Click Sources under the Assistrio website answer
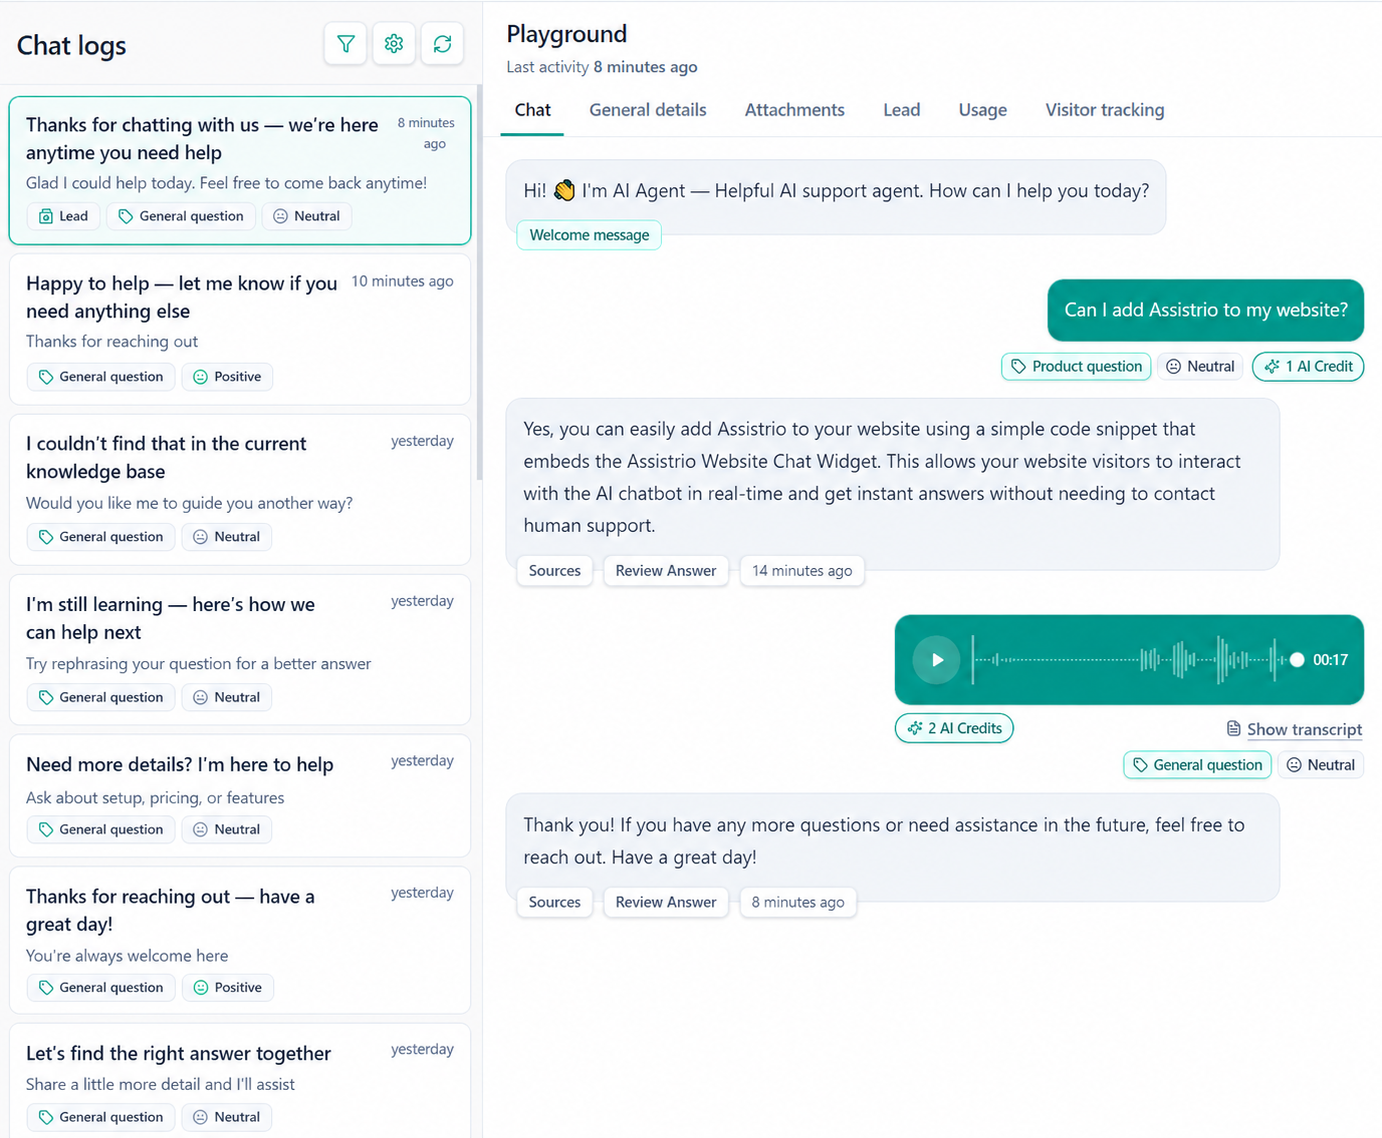 point(555,571)
